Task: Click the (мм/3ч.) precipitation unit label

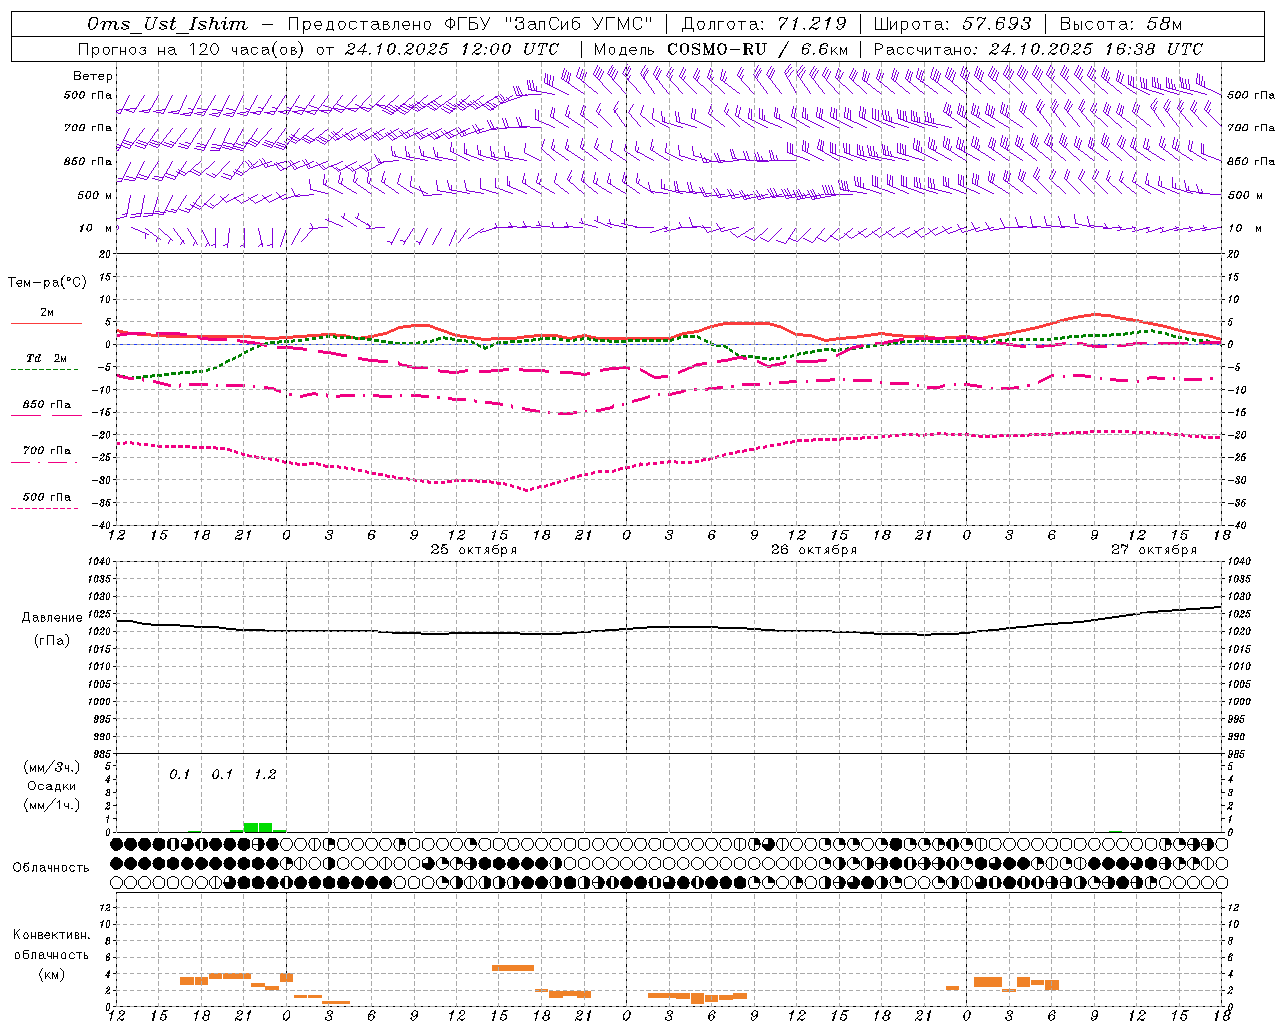Action: tap(52, 767)
